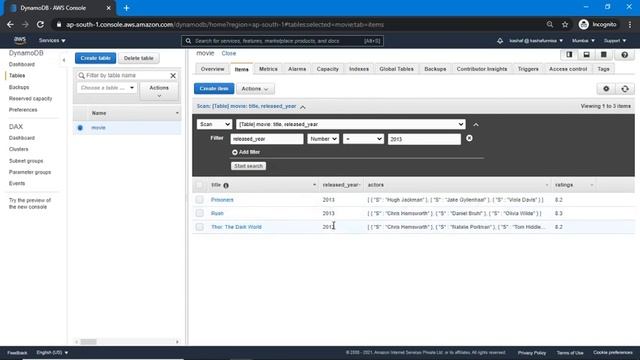
Task: Open the Prisoners item link
Action: (222, 200)
